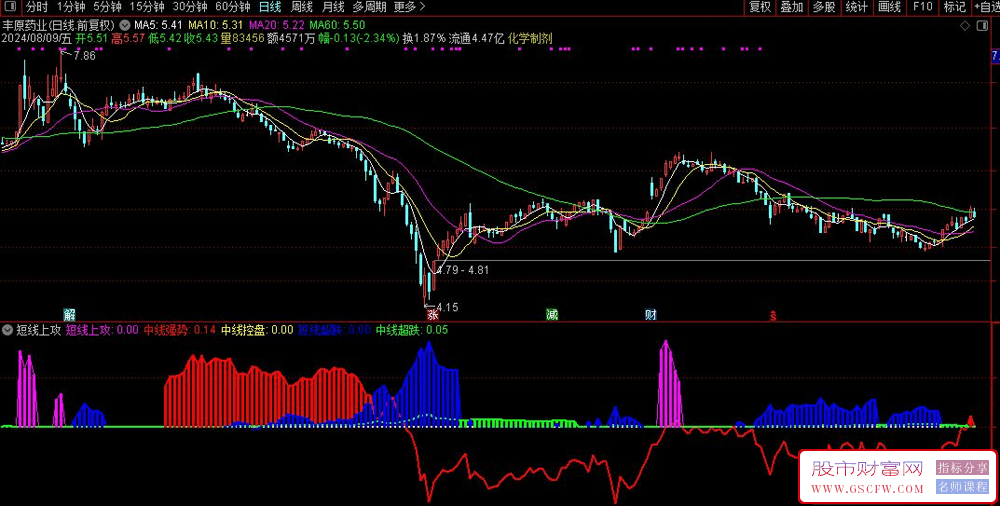
Task: Open the 统计 statistics button
Action: [x=857, y=7]
